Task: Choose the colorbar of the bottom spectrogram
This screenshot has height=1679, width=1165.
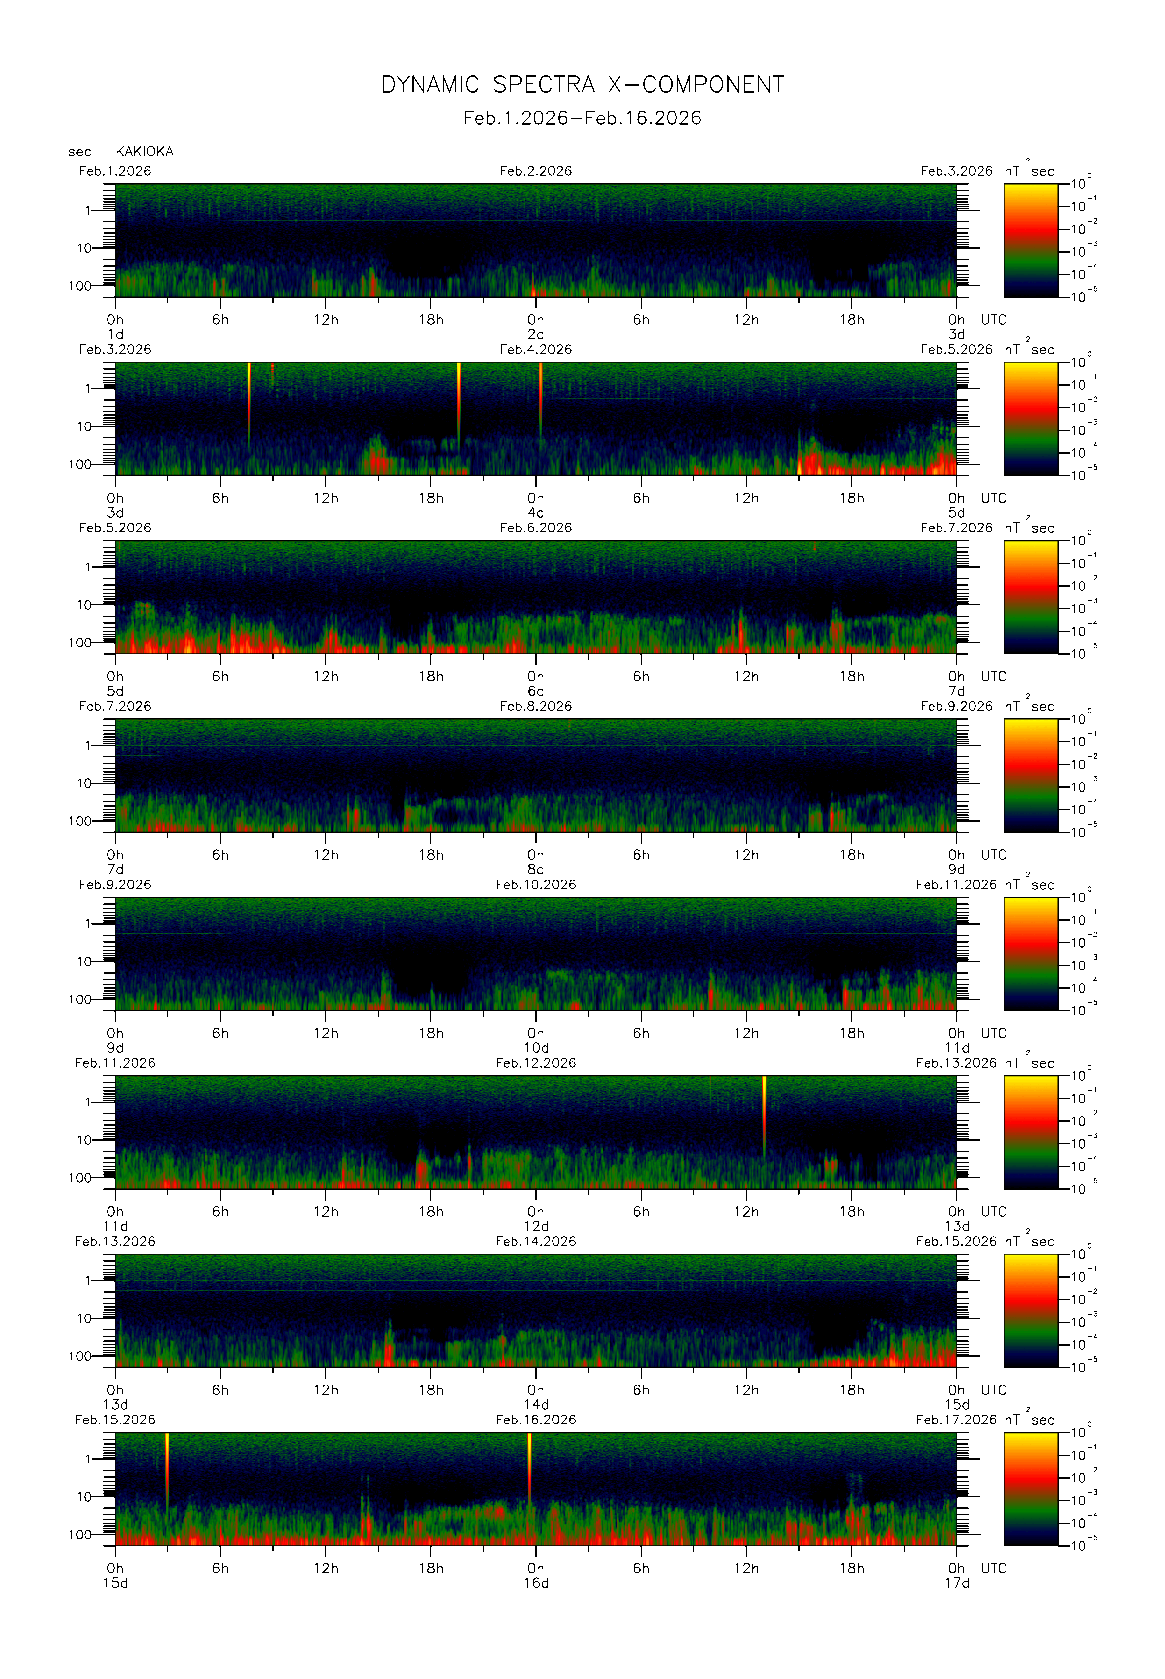Action: (1030, 1489)
